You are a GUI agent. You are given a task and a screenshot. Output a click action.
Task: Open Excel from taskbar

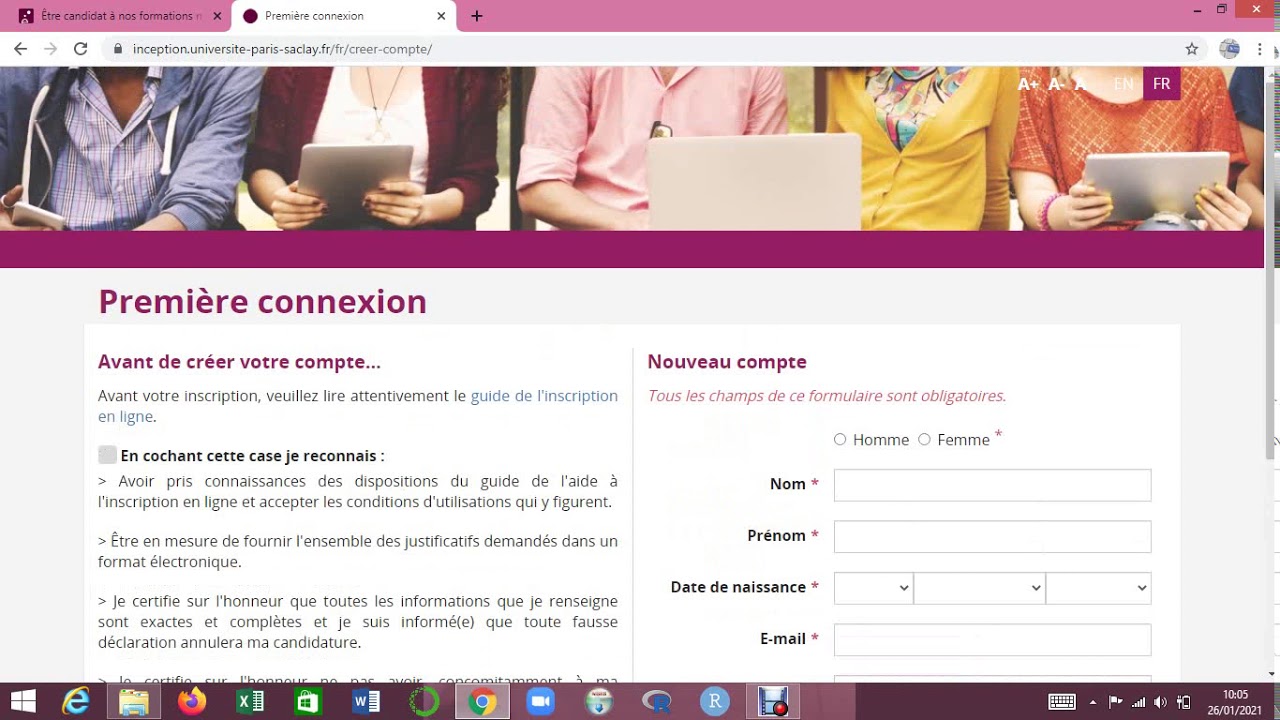tap(250, 701)
